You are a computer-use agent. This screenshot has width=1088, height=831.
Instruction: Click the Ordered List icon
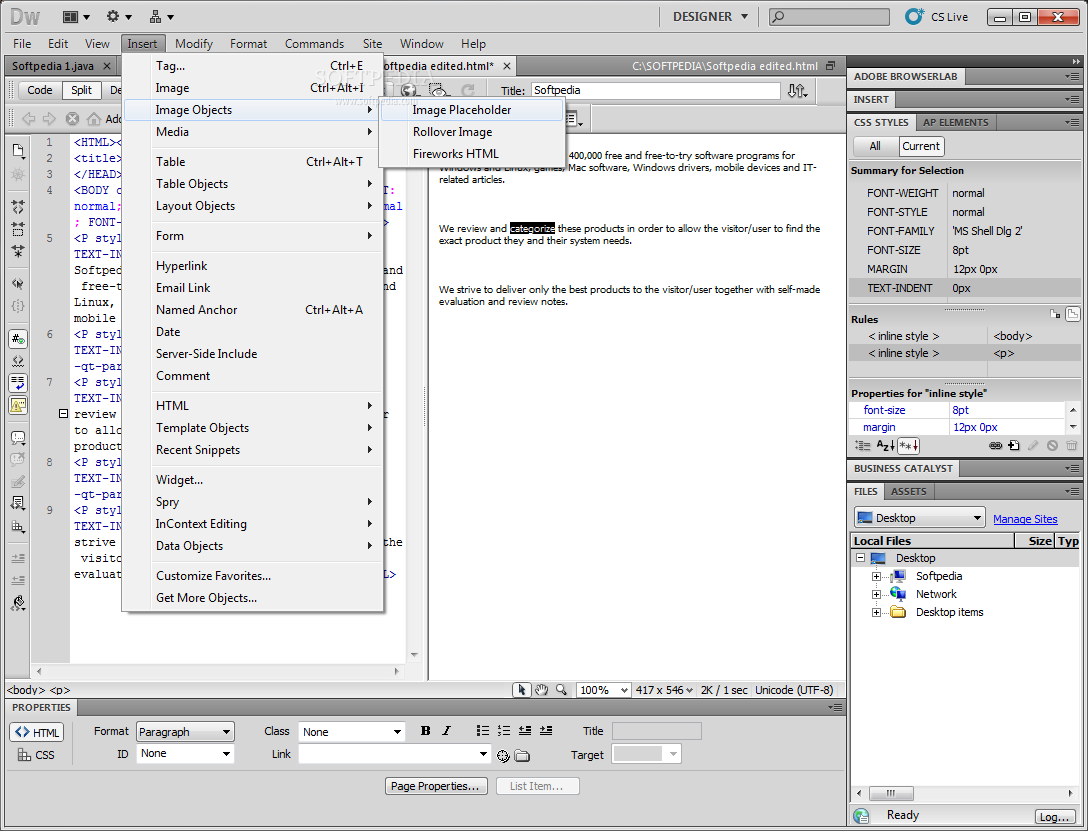pyautogui.click(x=504, y=730)
